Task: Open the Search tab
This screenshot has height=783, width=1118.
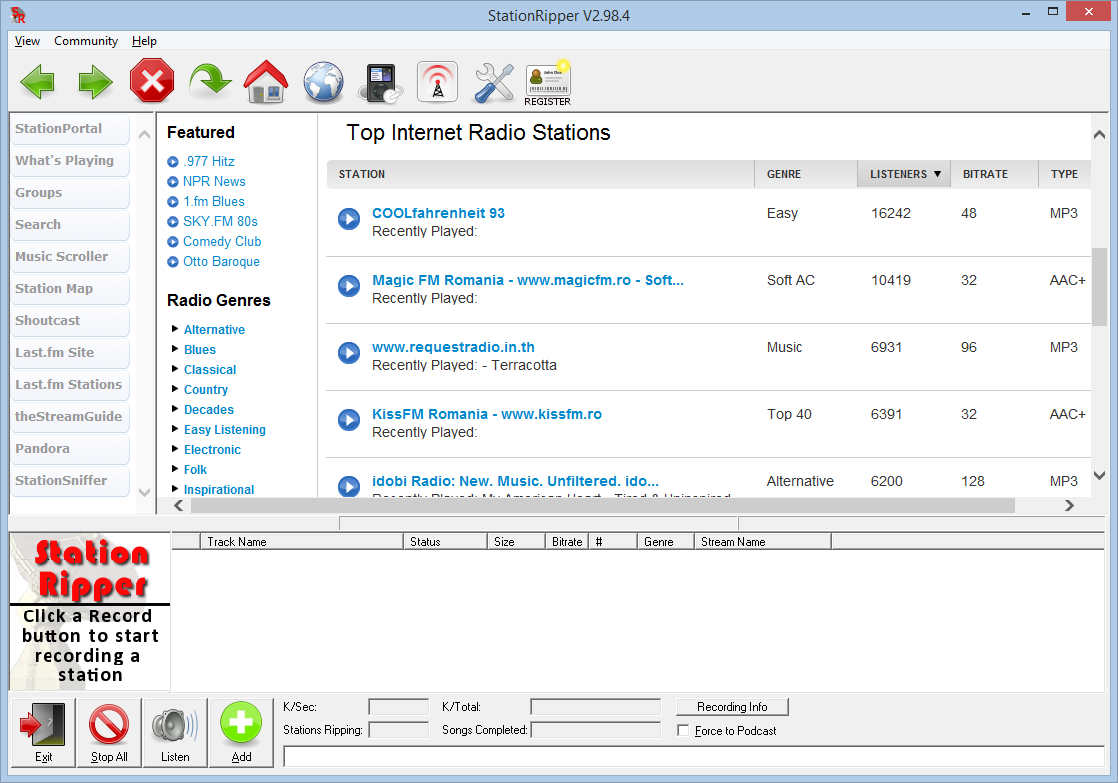Action: coord(71,225)
